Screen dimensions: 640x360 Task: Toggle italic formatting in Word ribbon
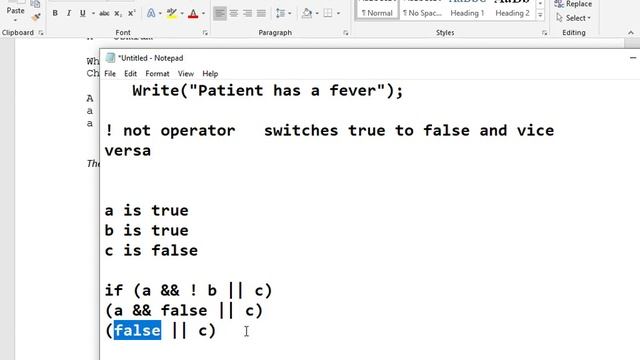pyautogui.click(x=69, y=13)
